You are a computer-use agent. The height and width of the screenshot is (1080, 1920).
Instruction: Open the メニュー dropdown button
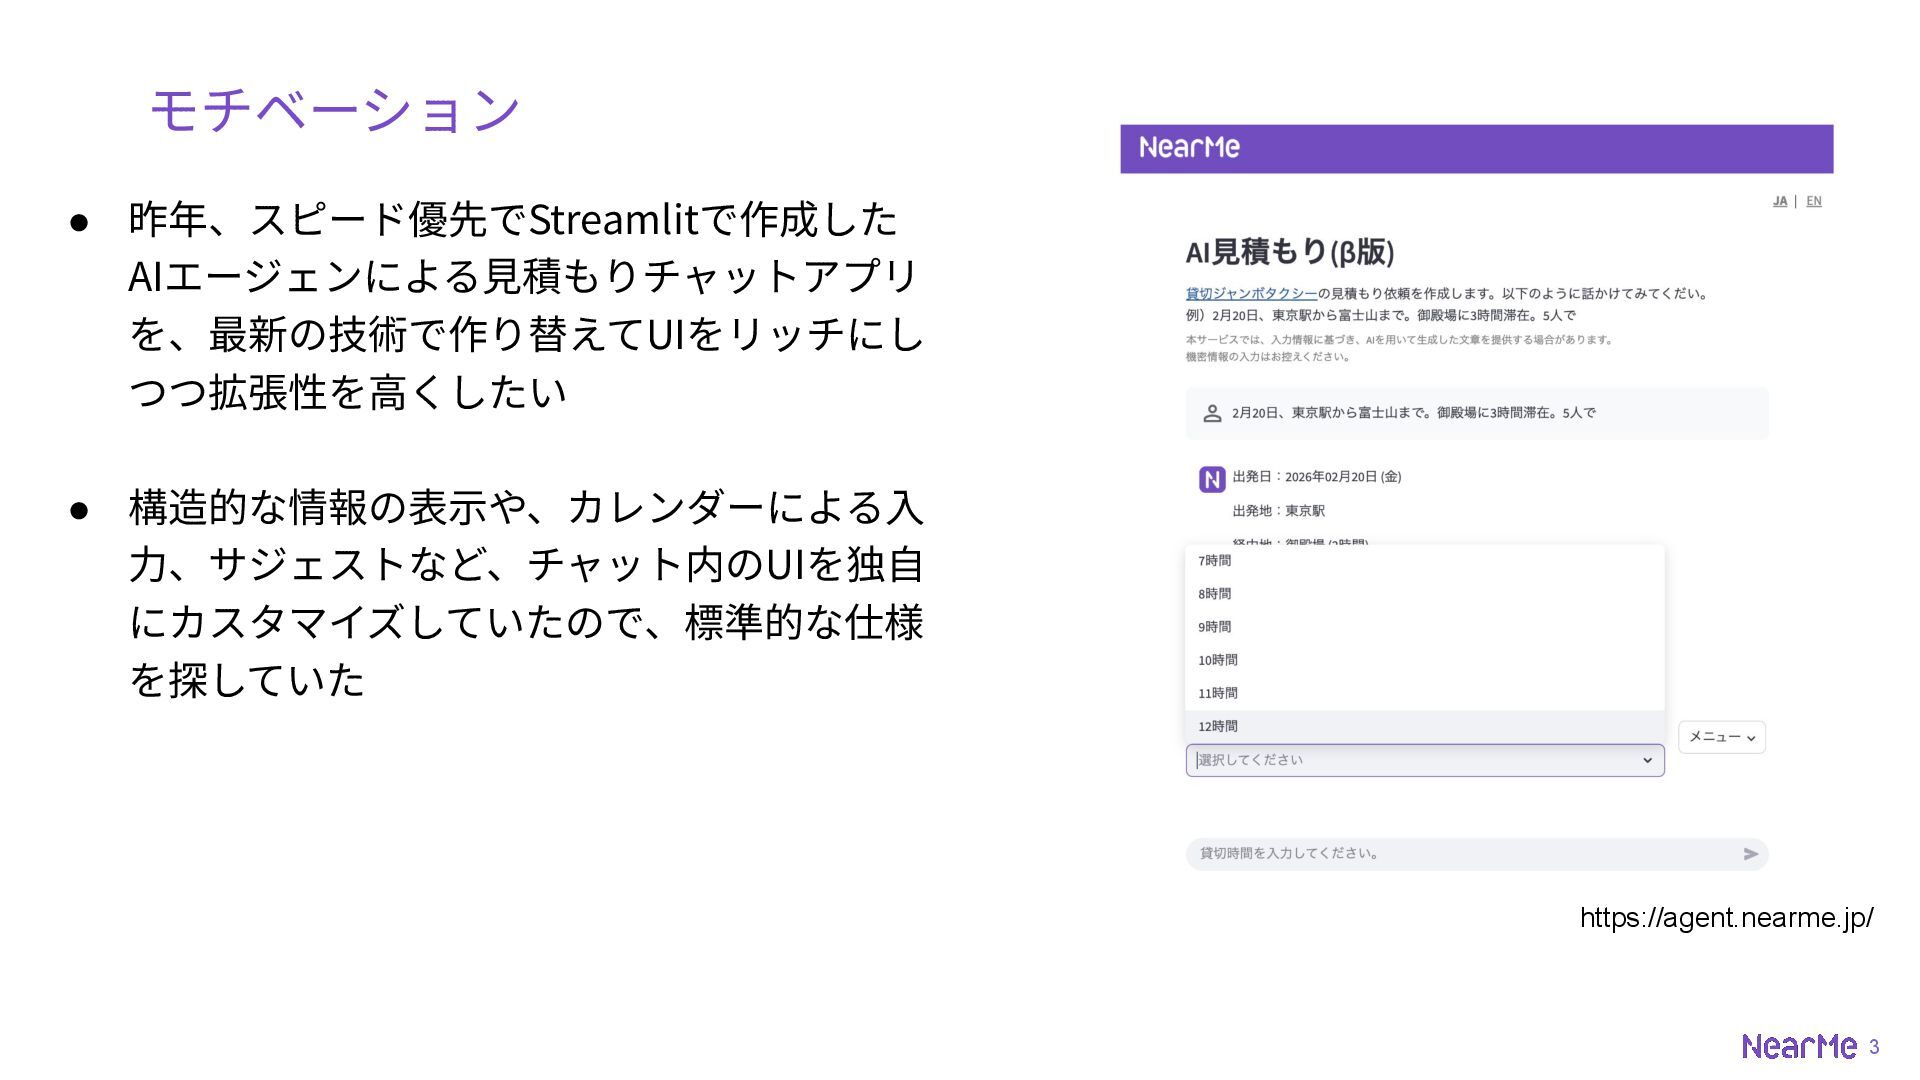1721,737
